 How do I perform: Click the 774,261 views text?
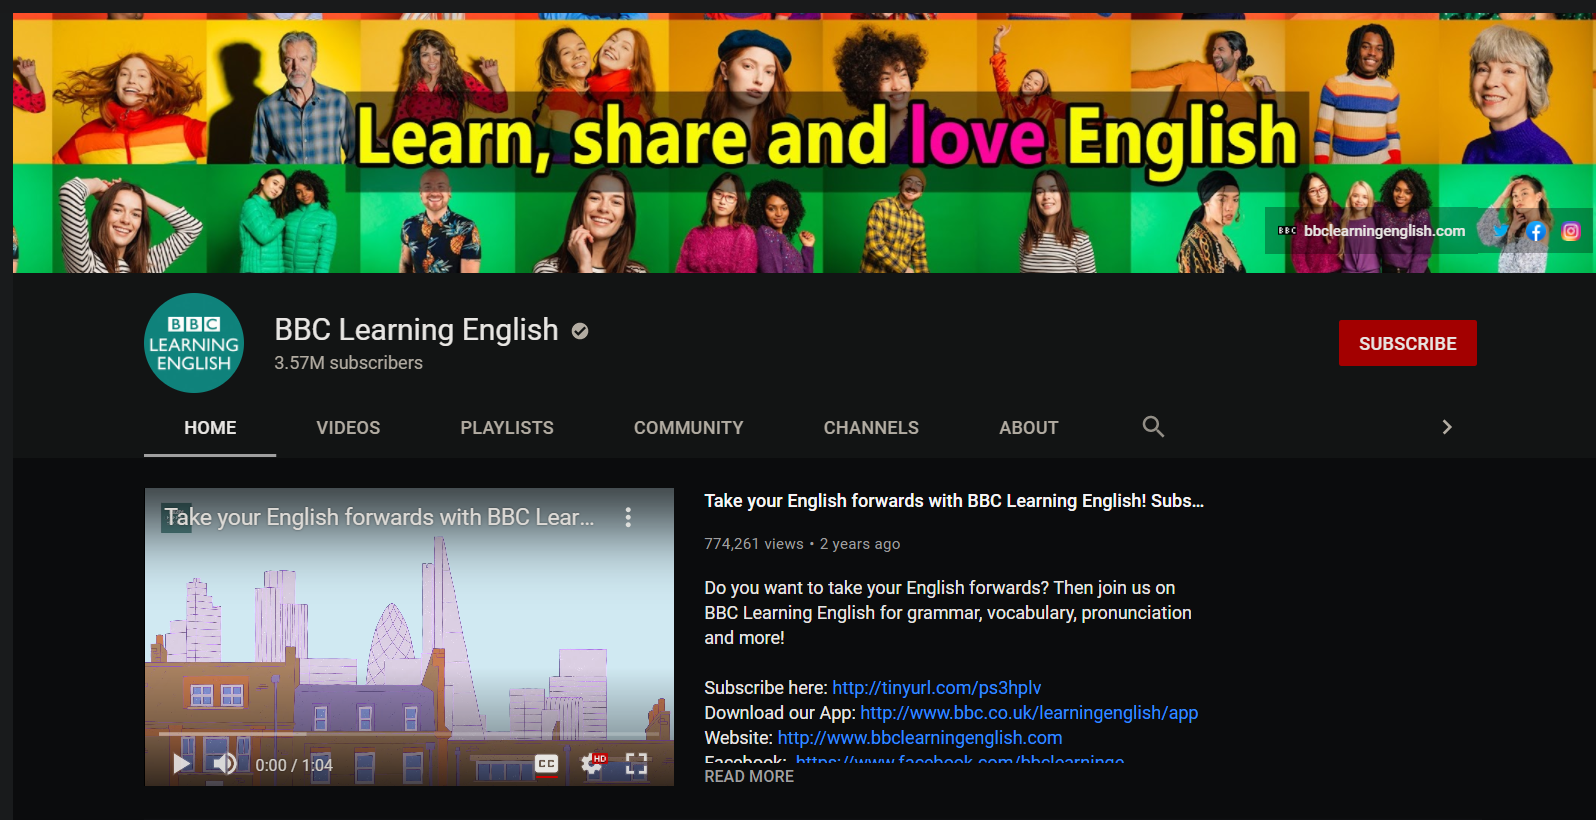click(x=754, y=544)
